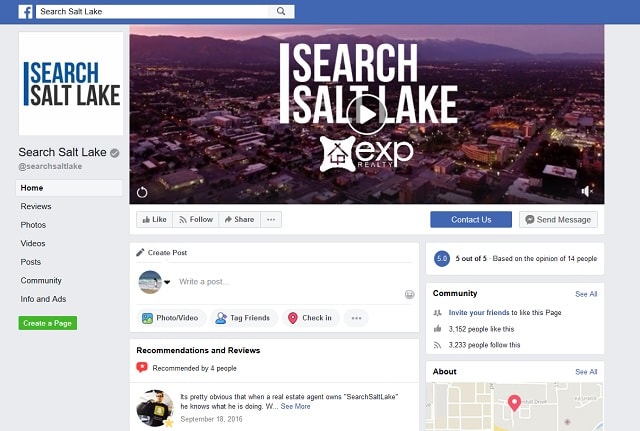Viewport: 640px width, 431px height.
Task: Select Check in location option
Action: 311,318
